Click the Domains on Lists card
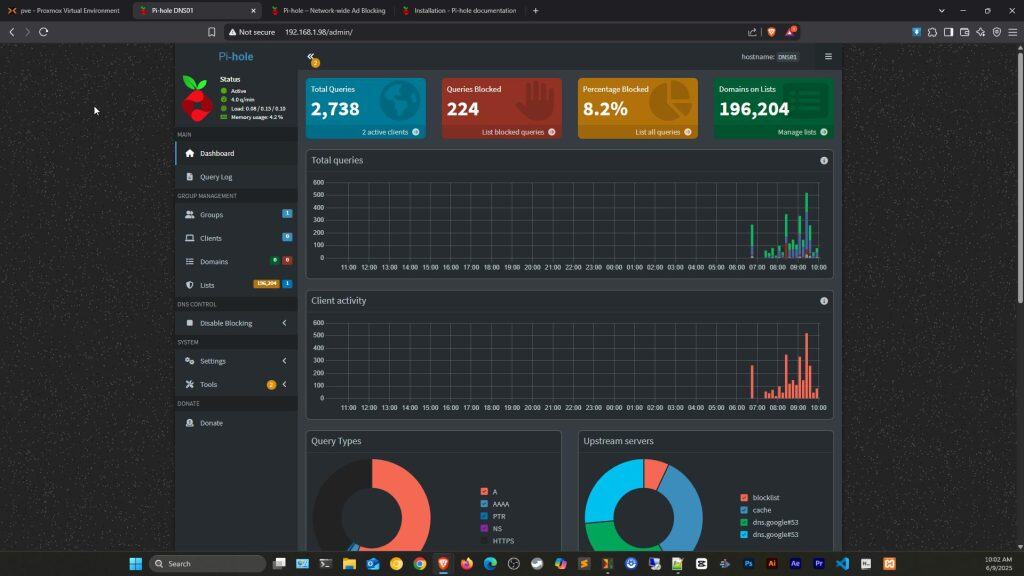Screen dimensions: 1024x576 tap(773, 108)
